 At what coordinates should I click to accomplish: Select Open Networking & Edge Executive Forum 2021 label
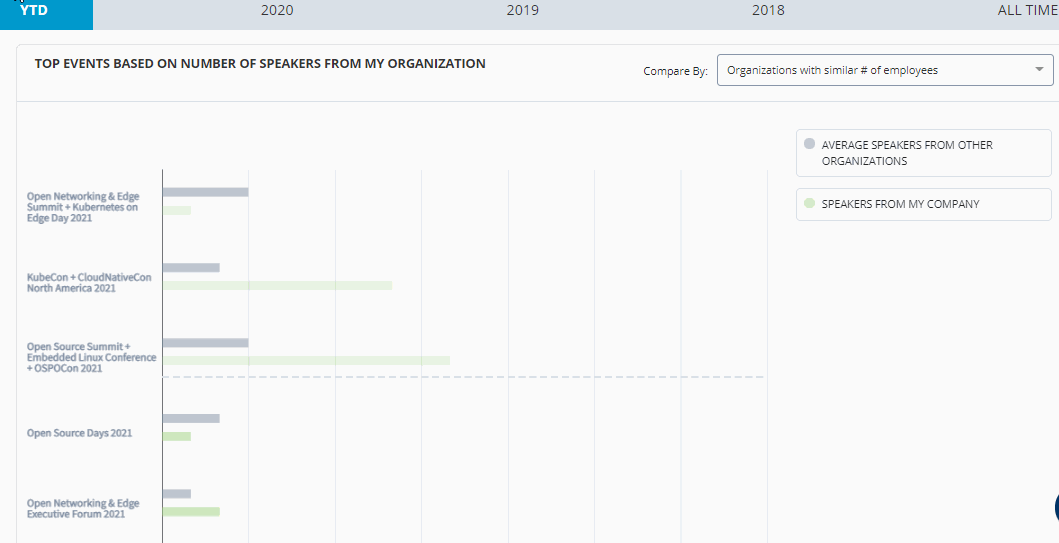click(x=83, y=509)
